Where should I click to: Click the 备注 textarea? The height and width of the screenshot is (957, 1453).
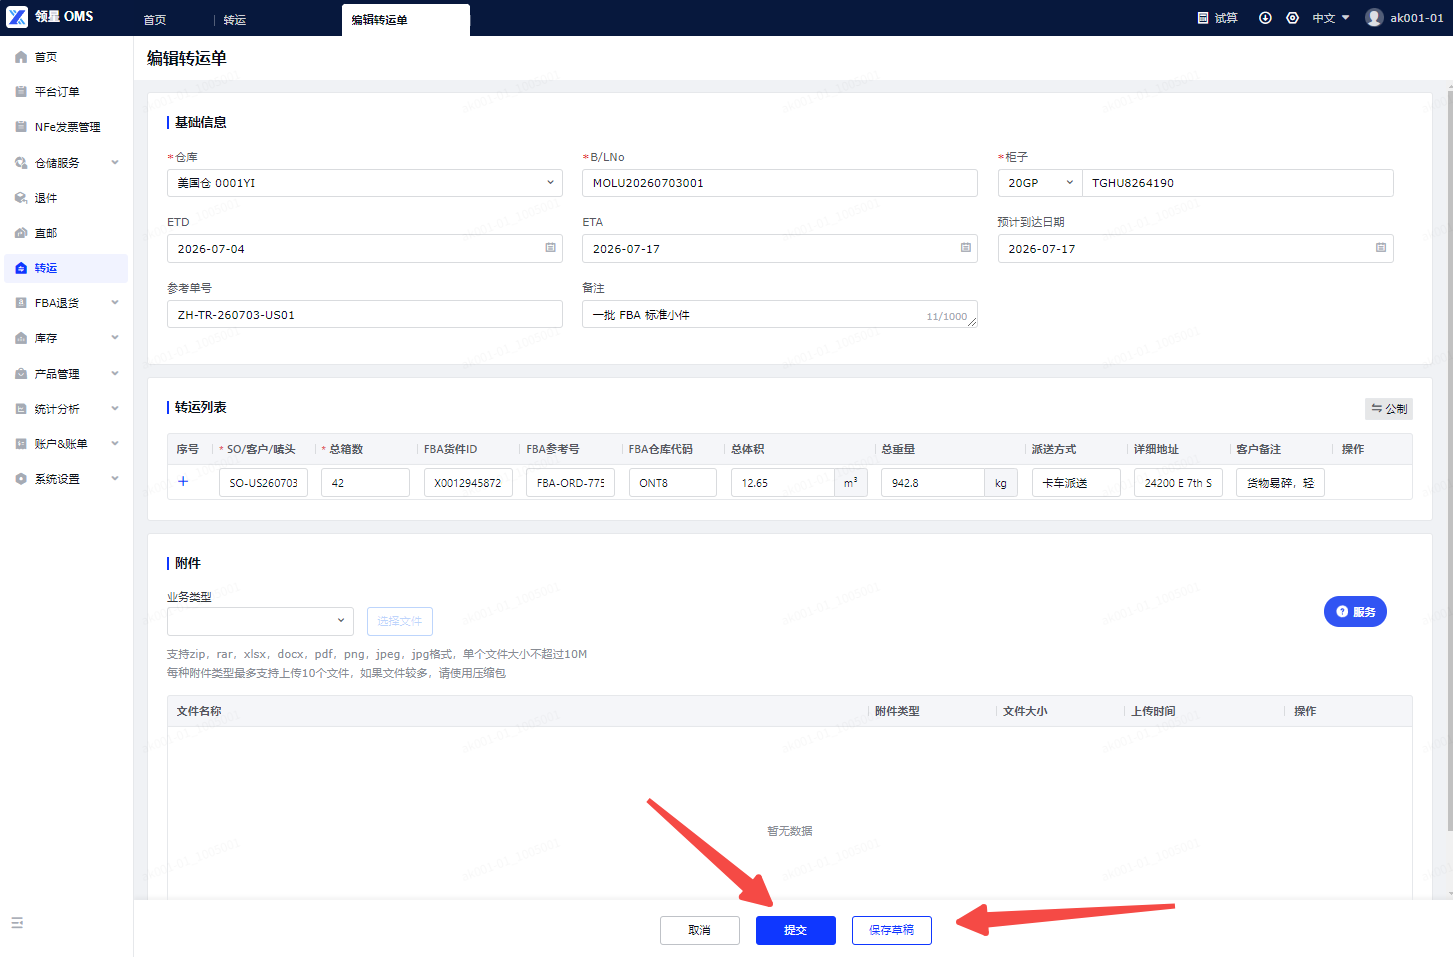[780, 314]
